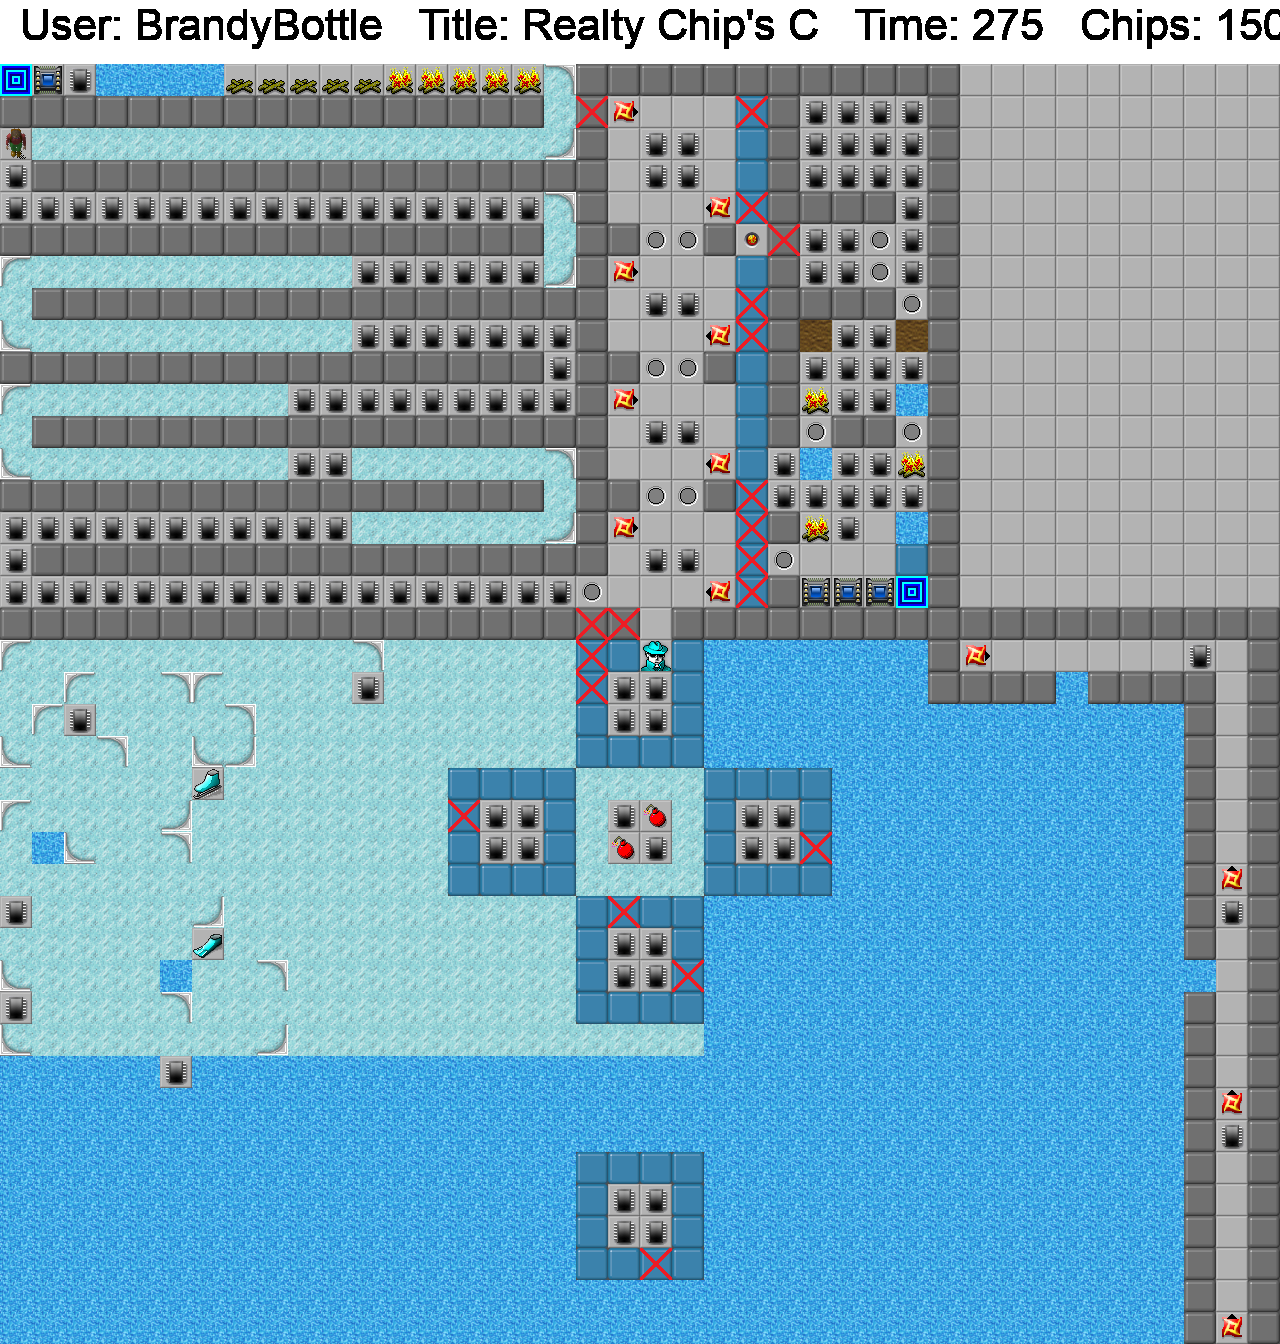This screenshot has width=1280, height=1344.
Task: Click the upper-right red bomb
Action: 656,816
